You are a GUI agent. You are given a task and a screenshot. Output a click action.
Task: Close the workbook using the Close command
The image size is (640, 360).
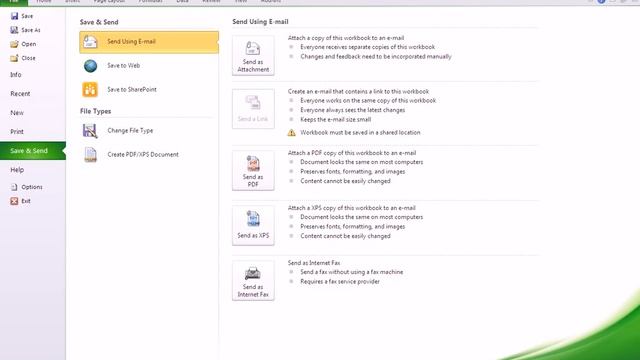[23, 58]
